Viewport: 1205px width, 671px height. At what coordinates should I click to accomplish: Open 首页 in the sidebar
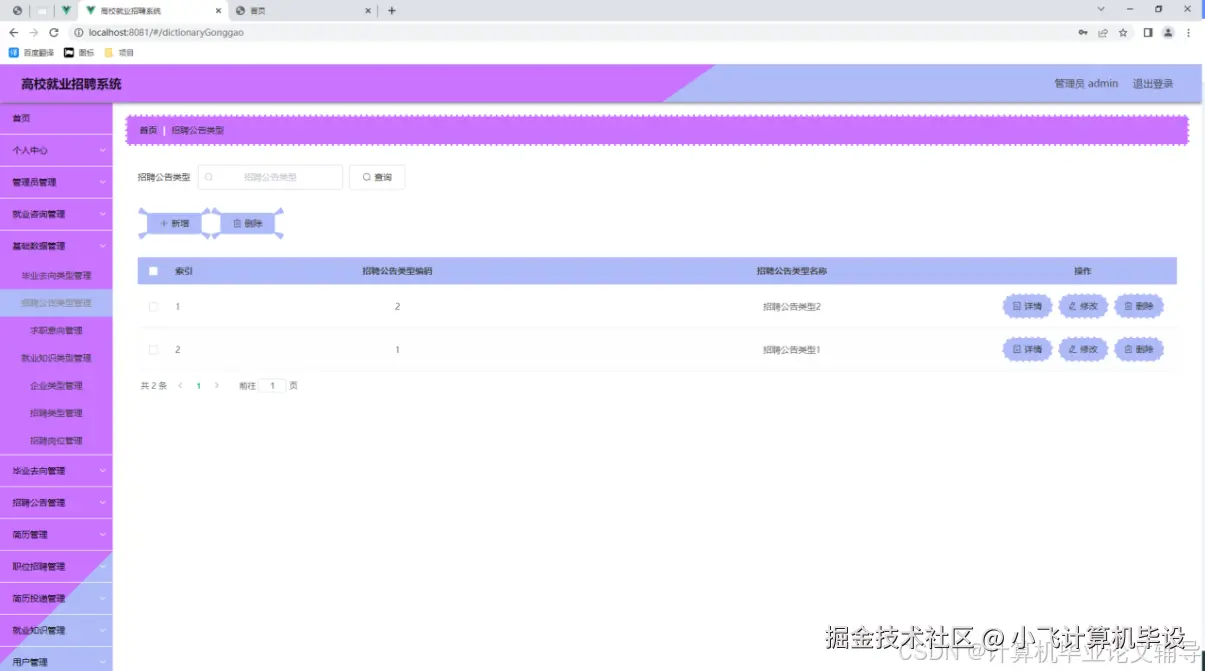(56, 118)
